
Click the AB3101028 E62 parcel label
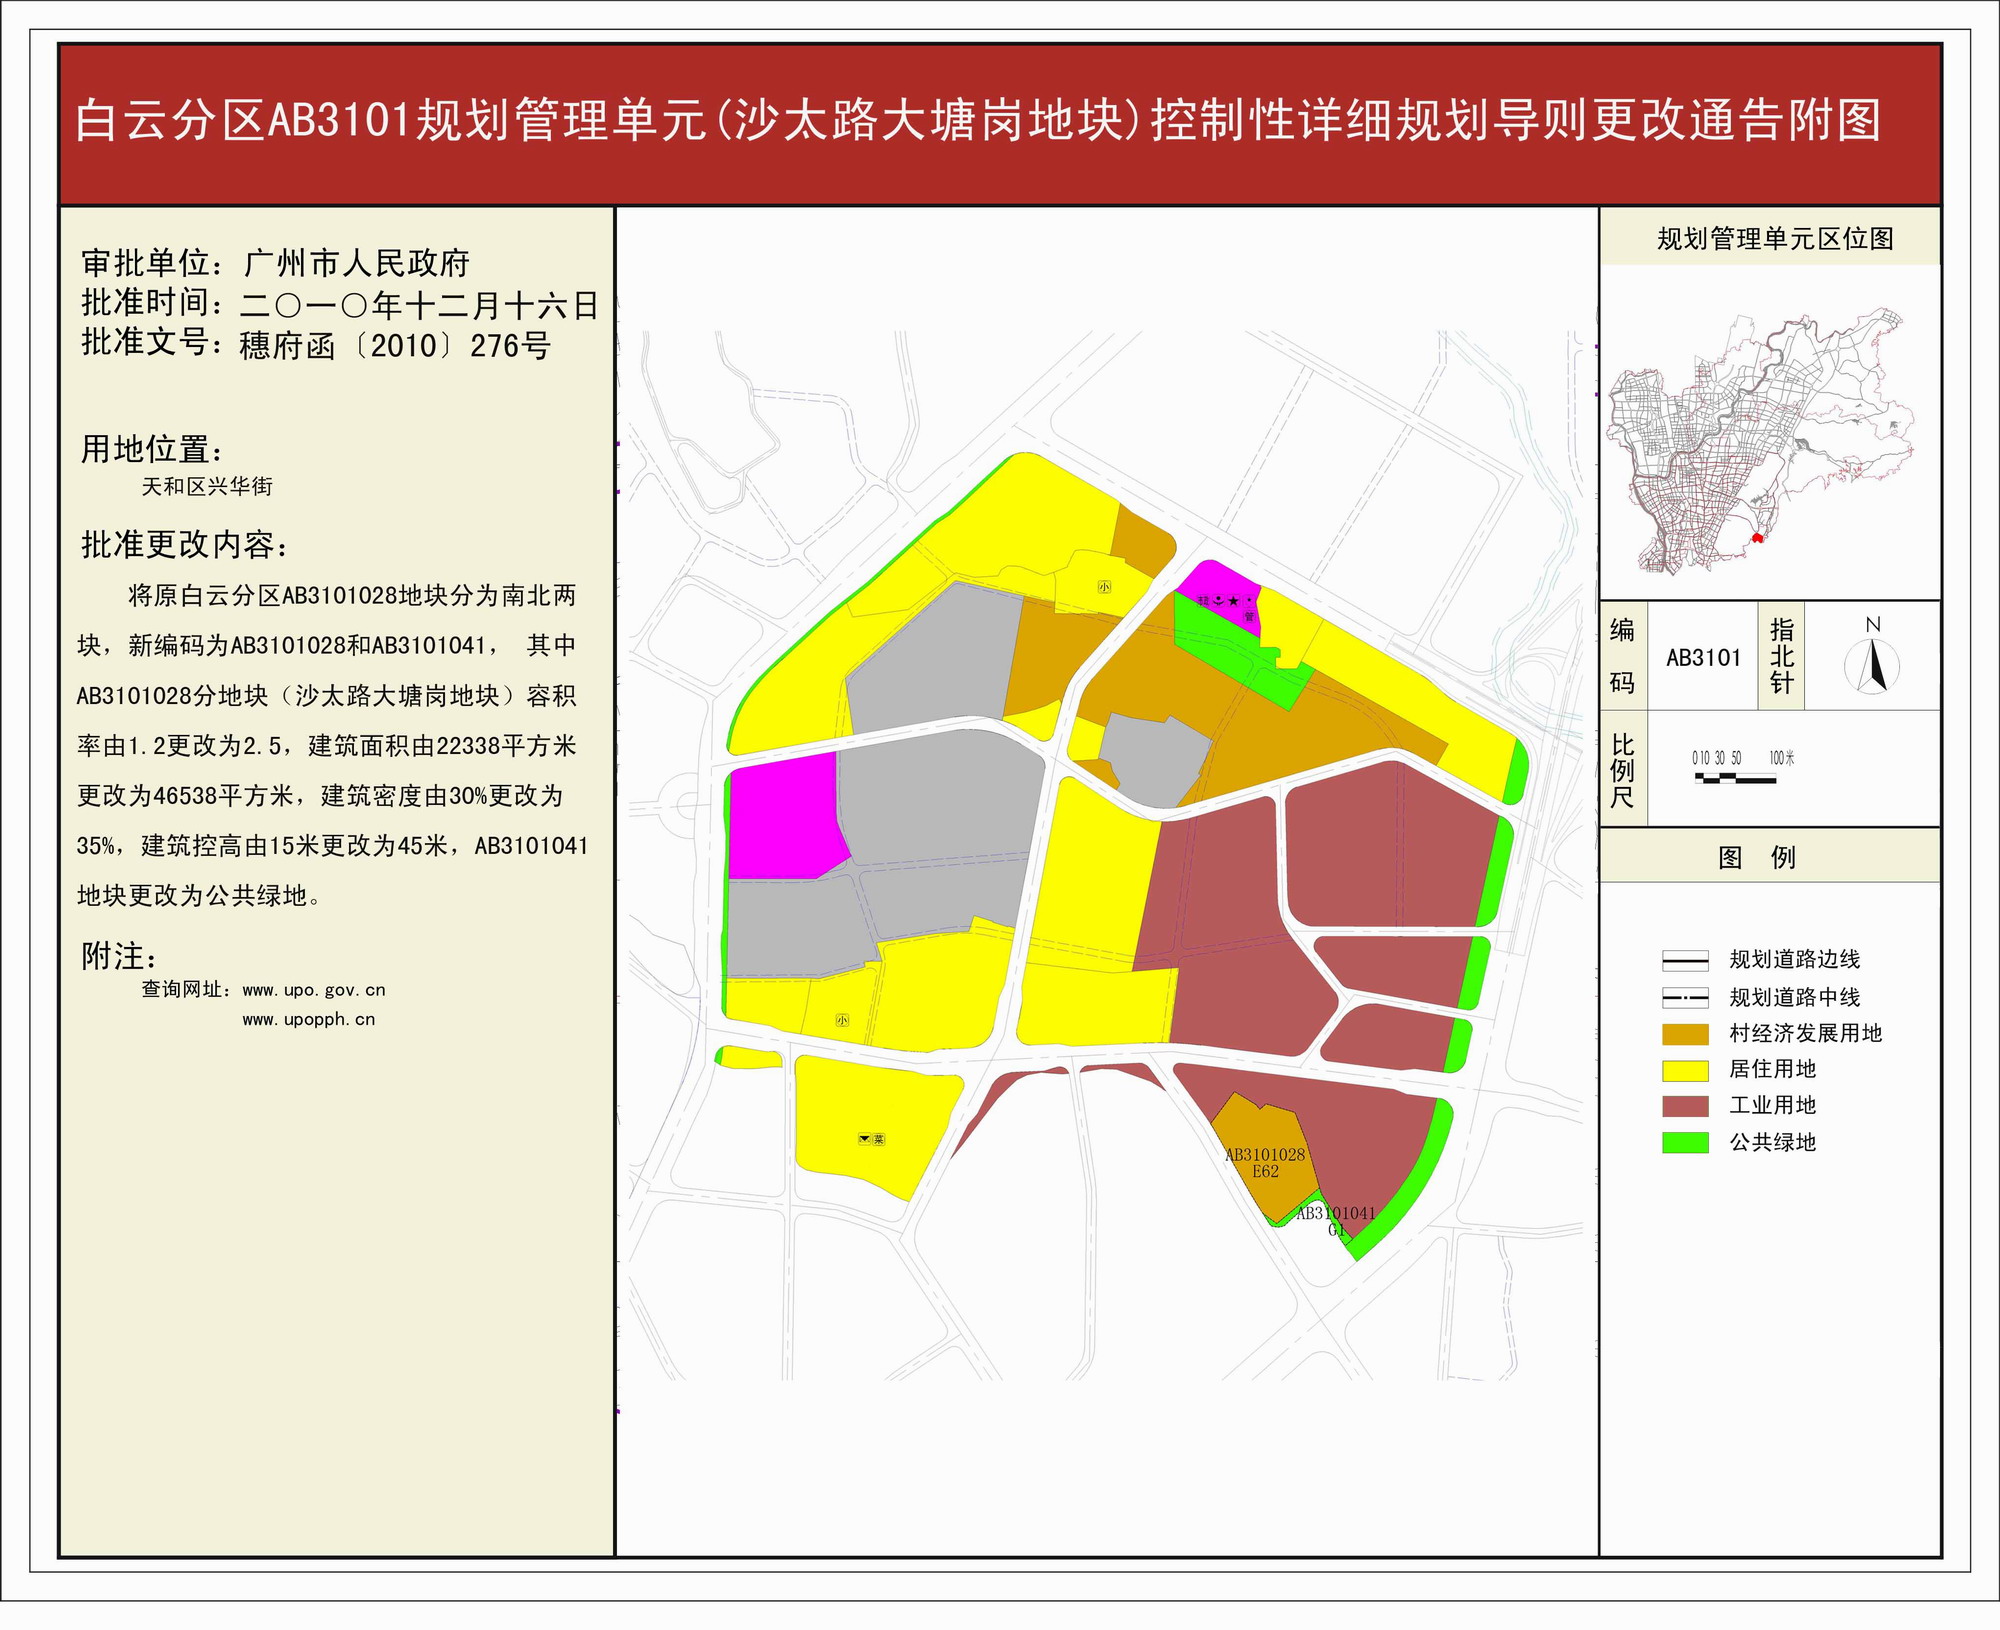[x=1265, y=1162]
